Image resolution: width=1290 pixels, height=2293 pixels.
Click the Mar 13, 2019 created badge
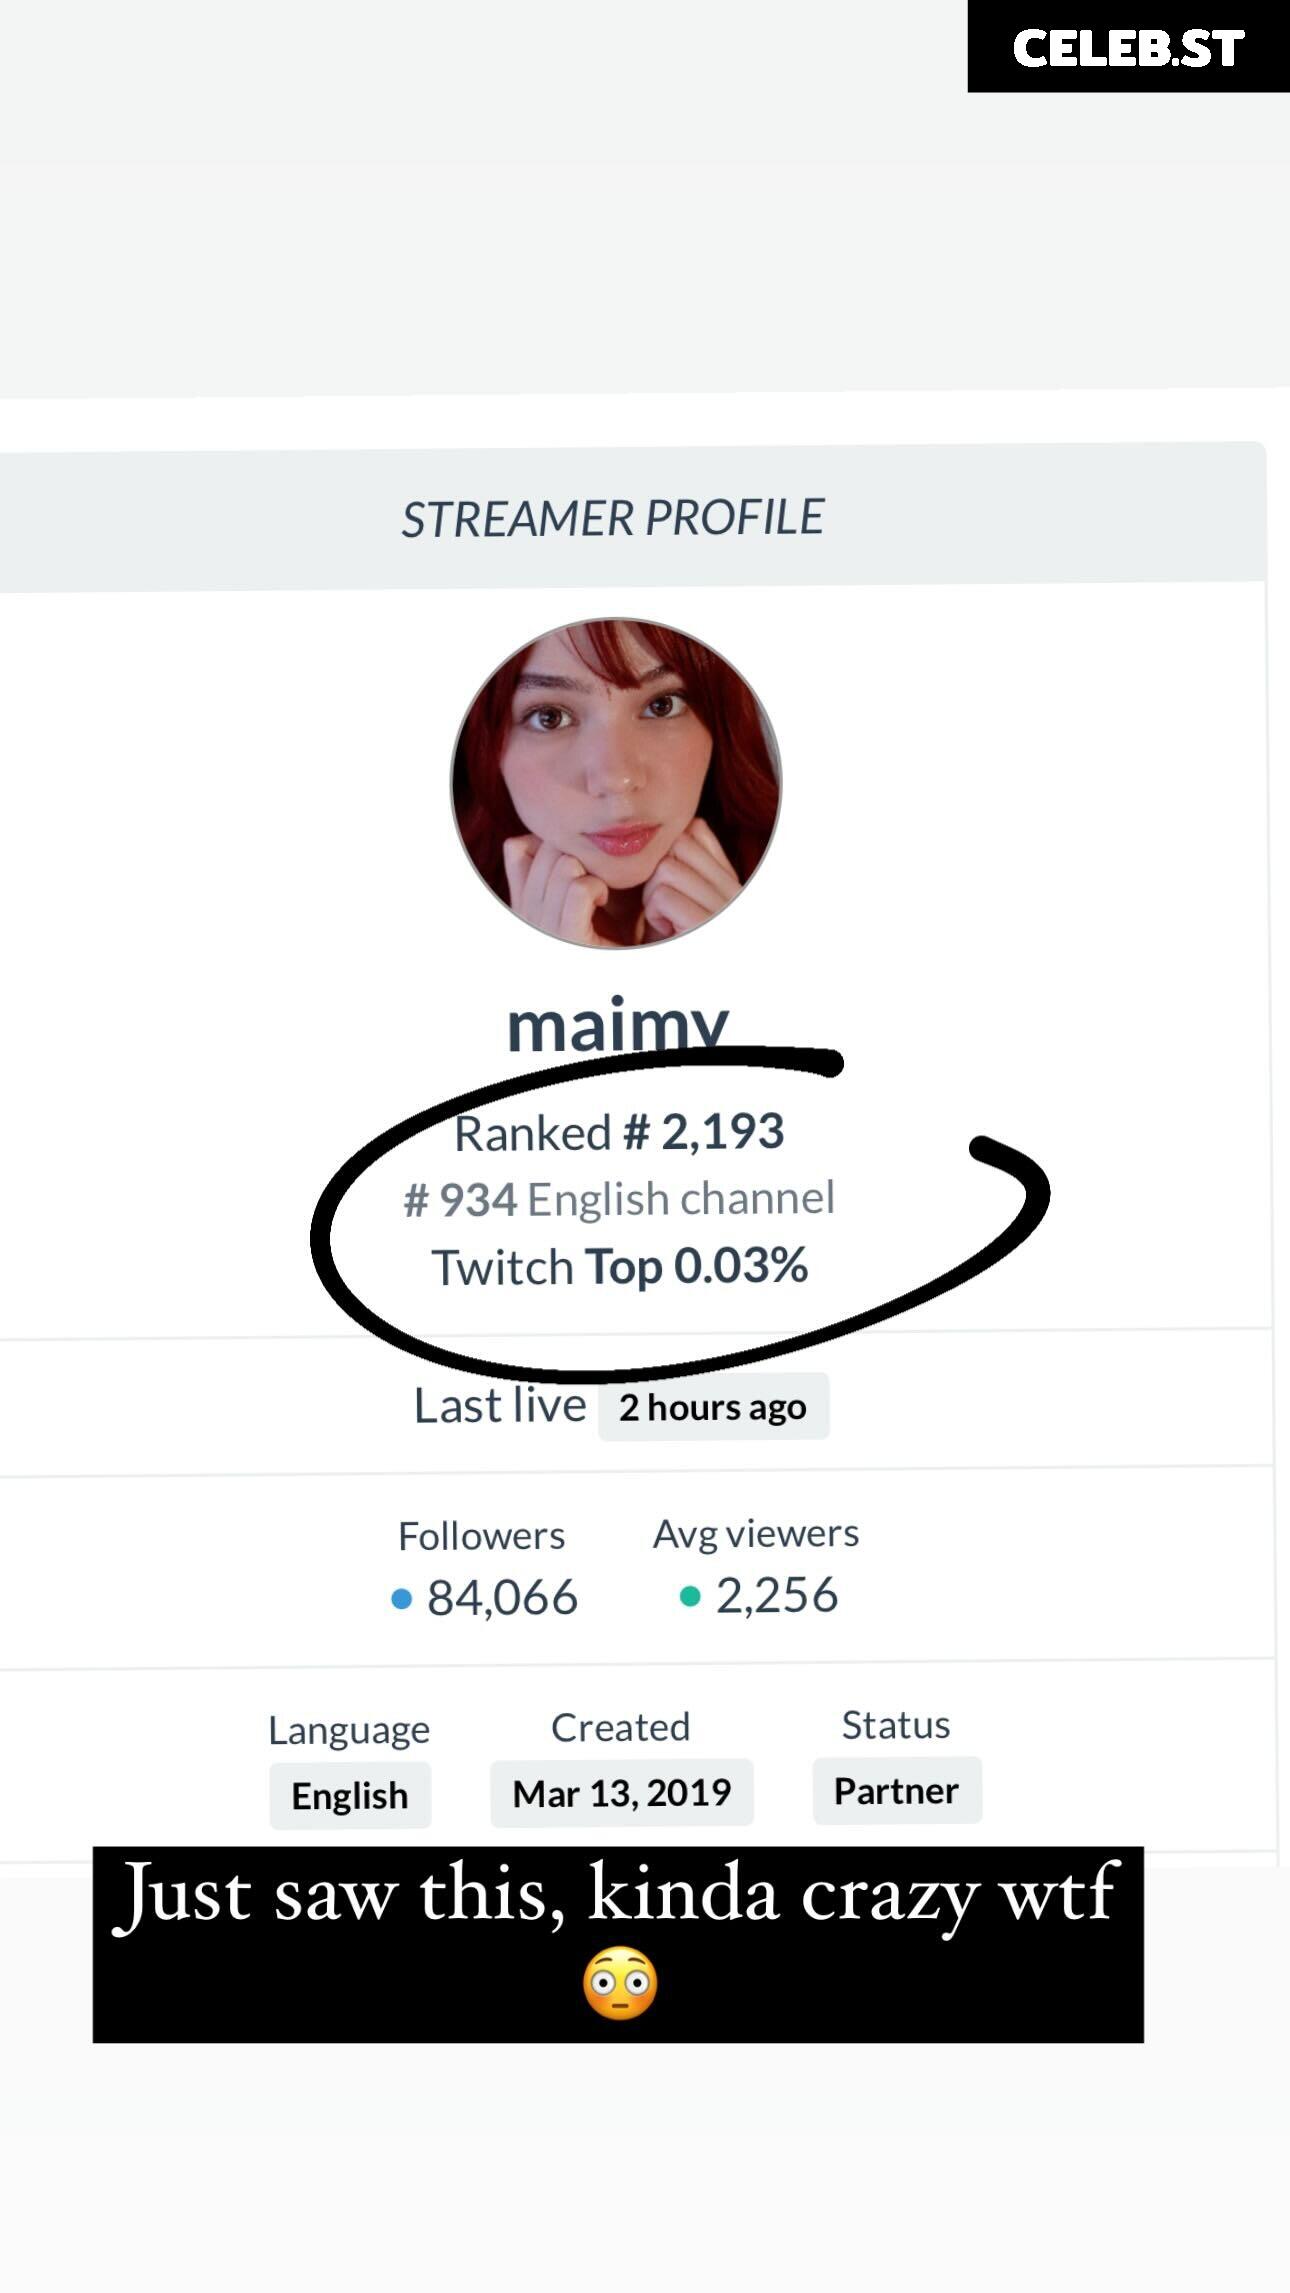point(621,1792)
